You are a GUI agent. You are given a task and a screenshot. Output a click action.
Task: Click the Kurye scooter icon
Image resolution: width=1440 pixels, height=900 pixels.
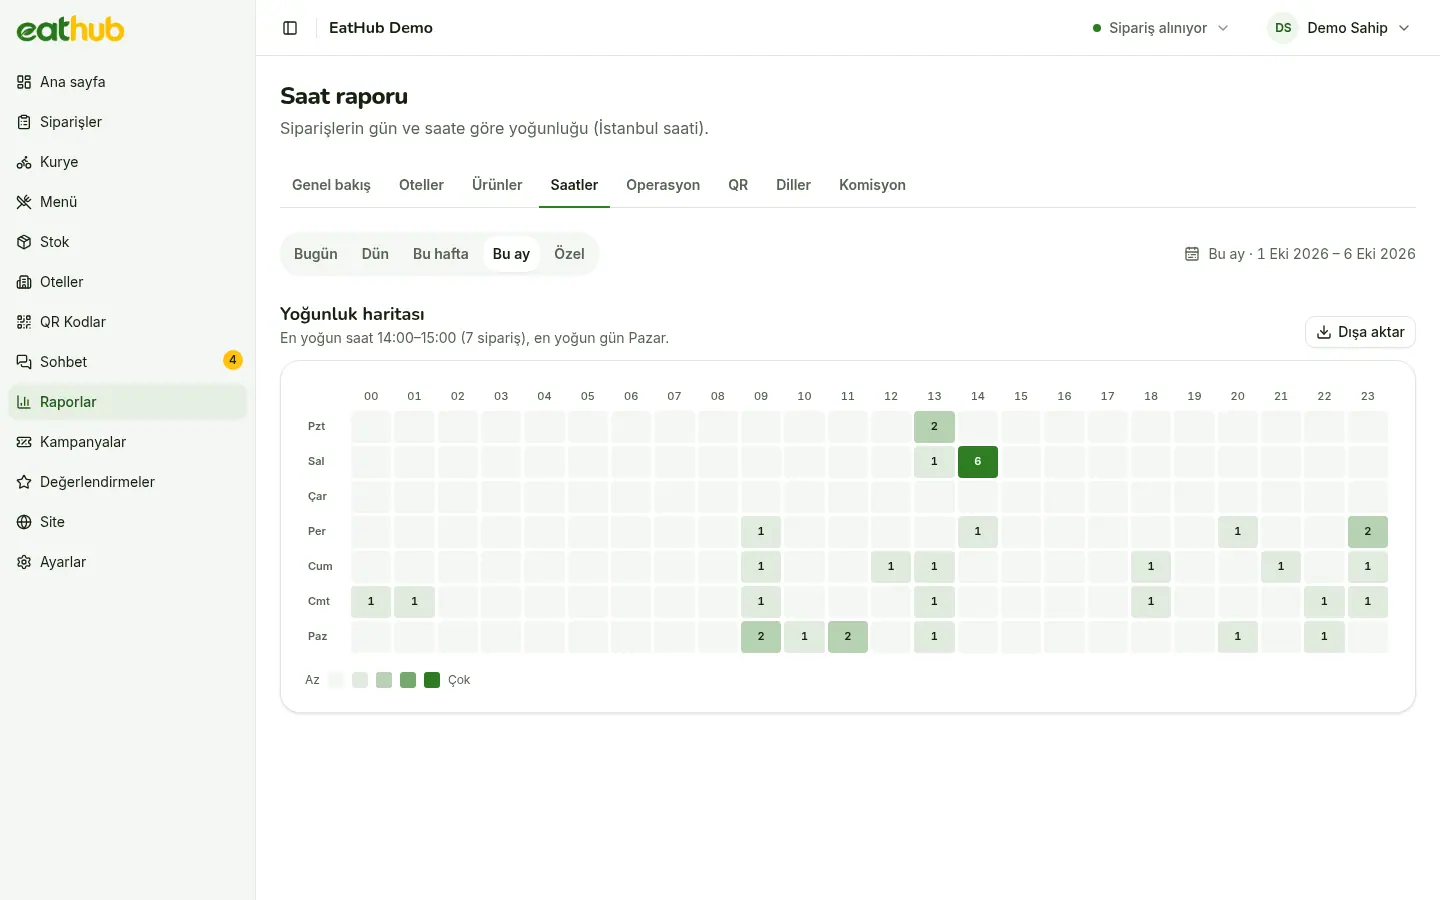pyautogui.click(x=24, y=162)
